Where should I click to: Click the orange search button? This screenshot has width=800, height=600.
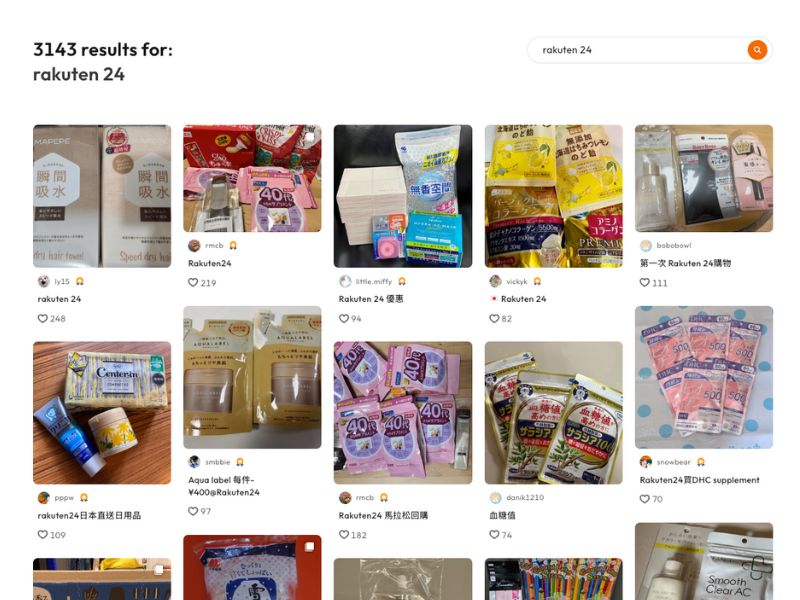(757, 50)
